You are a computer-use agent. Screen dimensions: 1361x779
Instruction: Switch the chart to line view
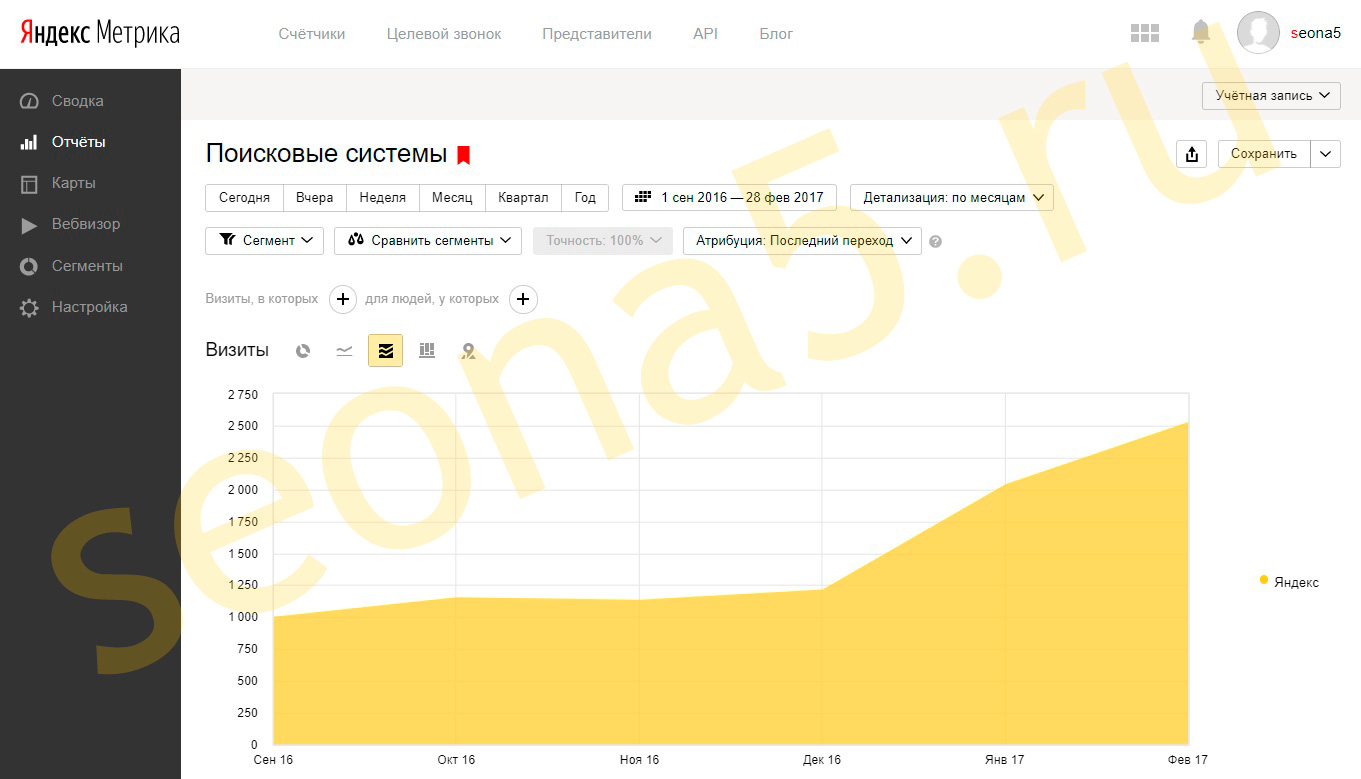(x=344, y=351)
